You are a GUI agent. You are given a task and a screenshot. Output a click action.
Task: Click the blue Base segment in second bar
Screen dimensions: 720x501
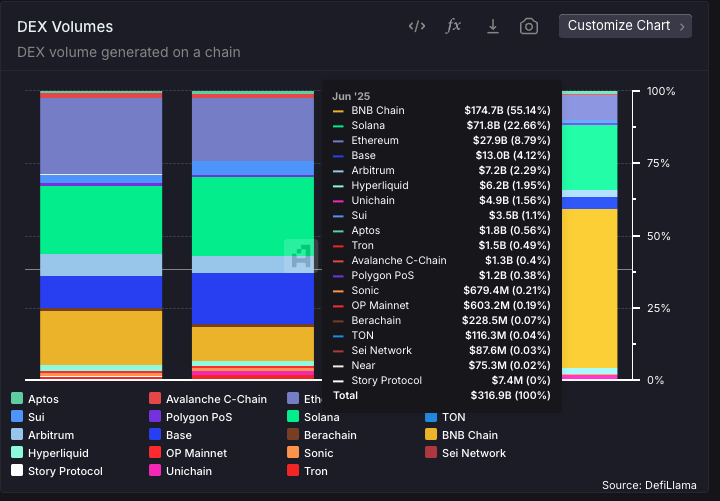253,298
